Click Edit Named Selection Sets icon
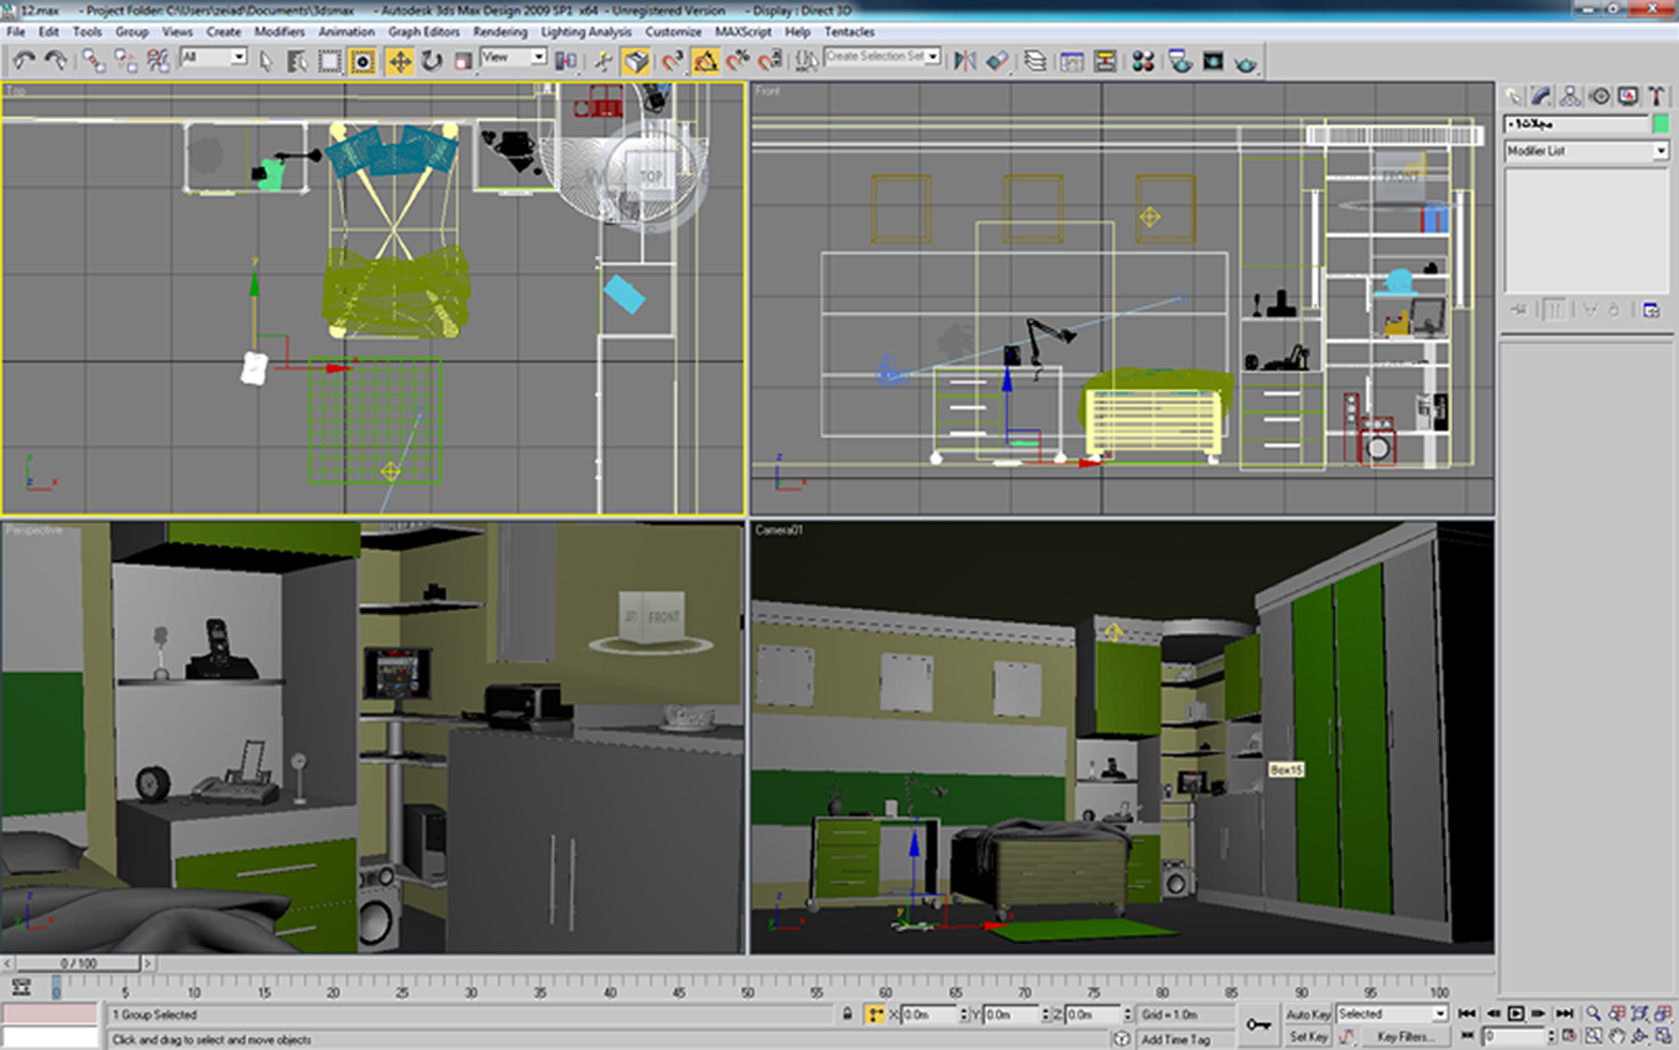The image size is (1679, 1050). [806, 61]
